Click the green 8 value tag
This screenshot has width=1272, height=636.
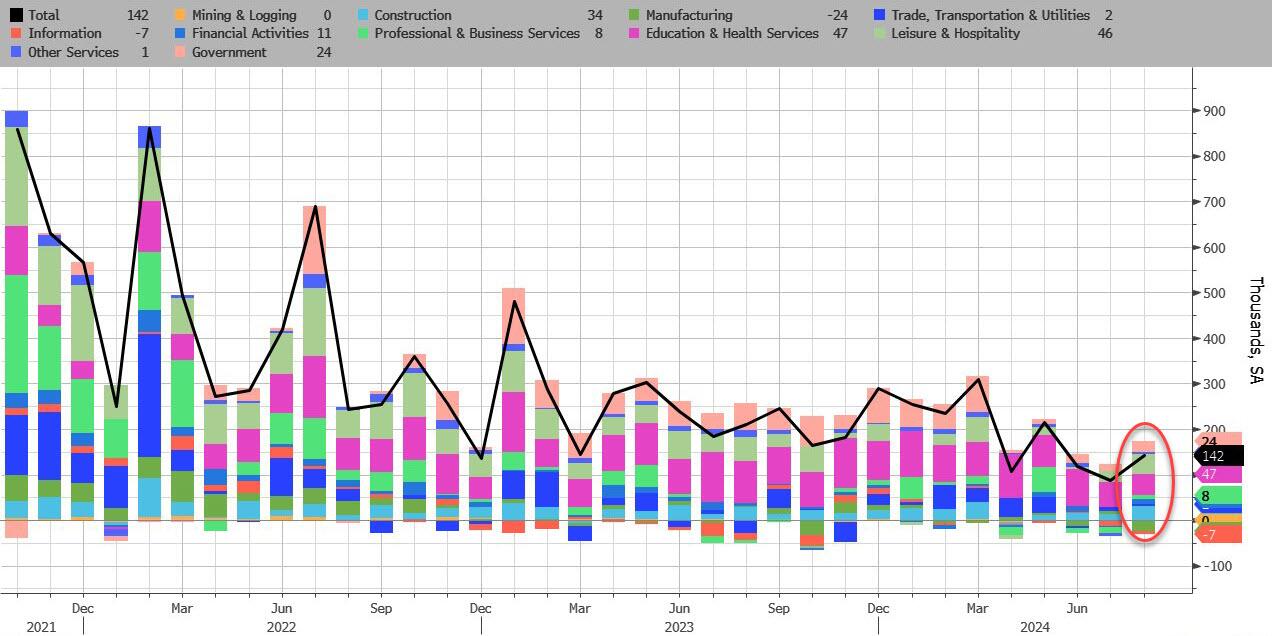click(x=1217, y=496)
